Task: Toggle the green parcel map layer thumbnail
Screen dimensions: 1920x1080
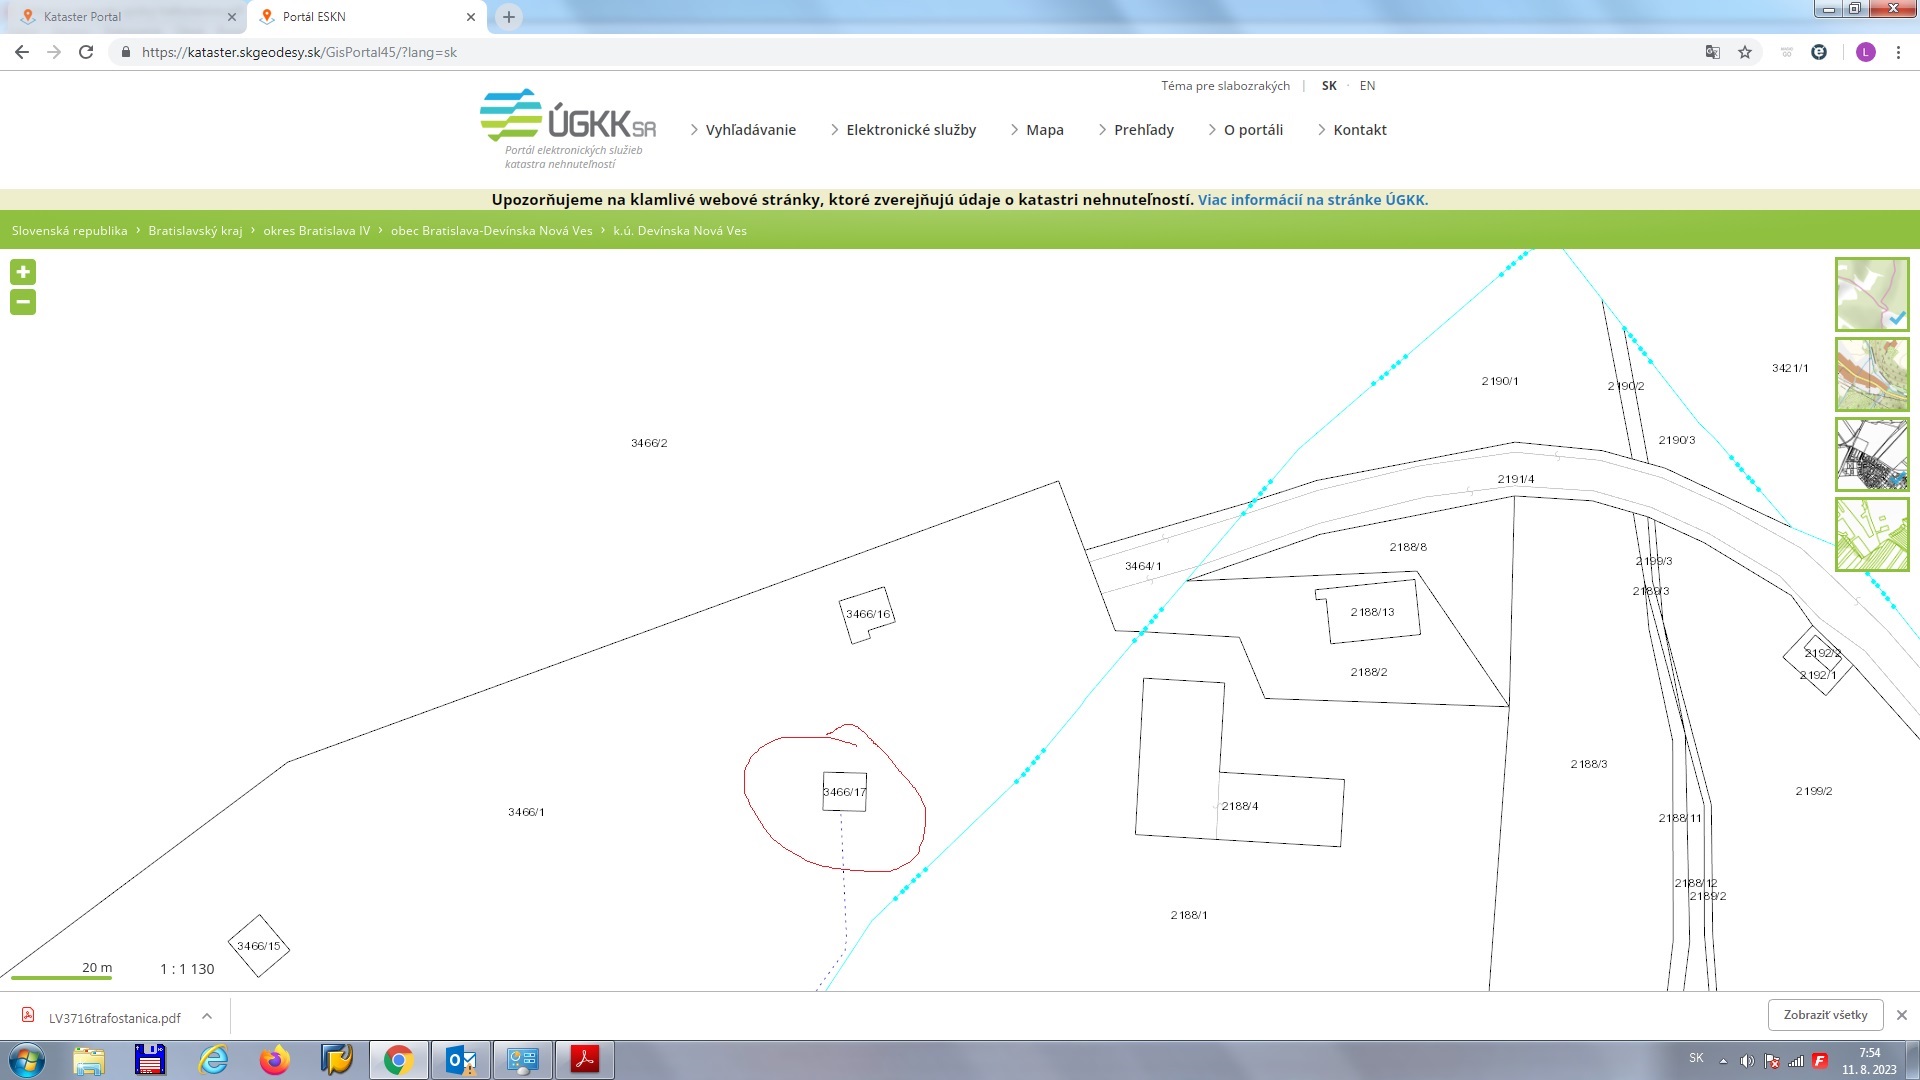Action: (x=1872, y=535)
